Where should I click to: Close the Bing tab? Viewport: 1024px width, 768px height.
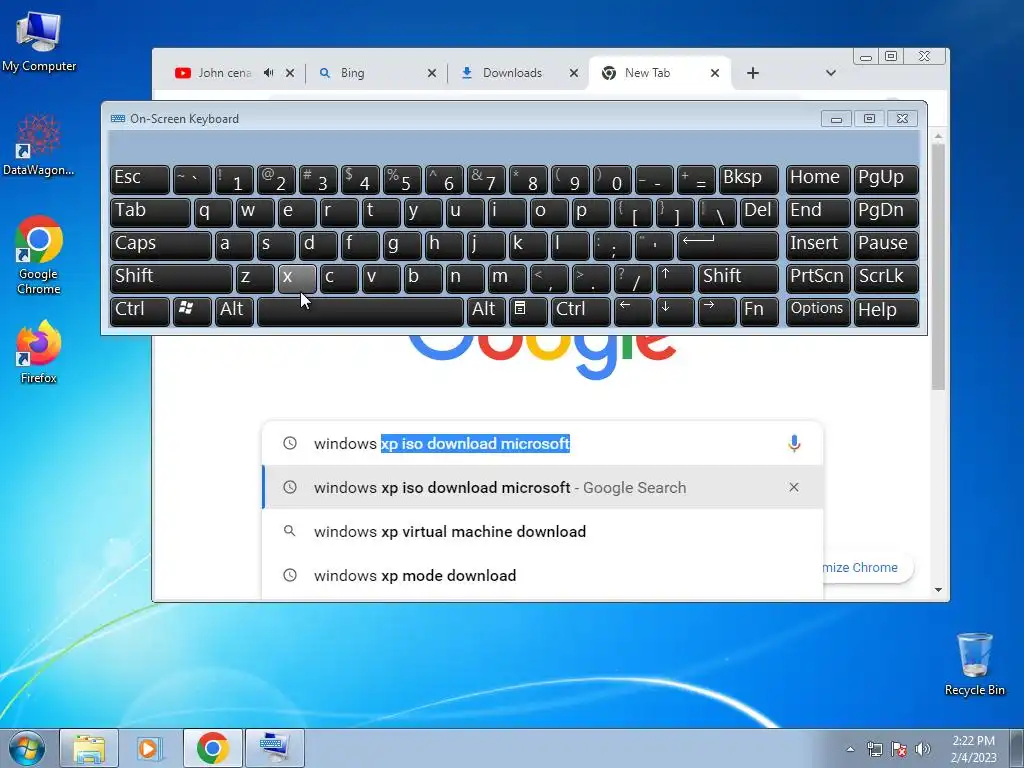(x=432, y=73)
